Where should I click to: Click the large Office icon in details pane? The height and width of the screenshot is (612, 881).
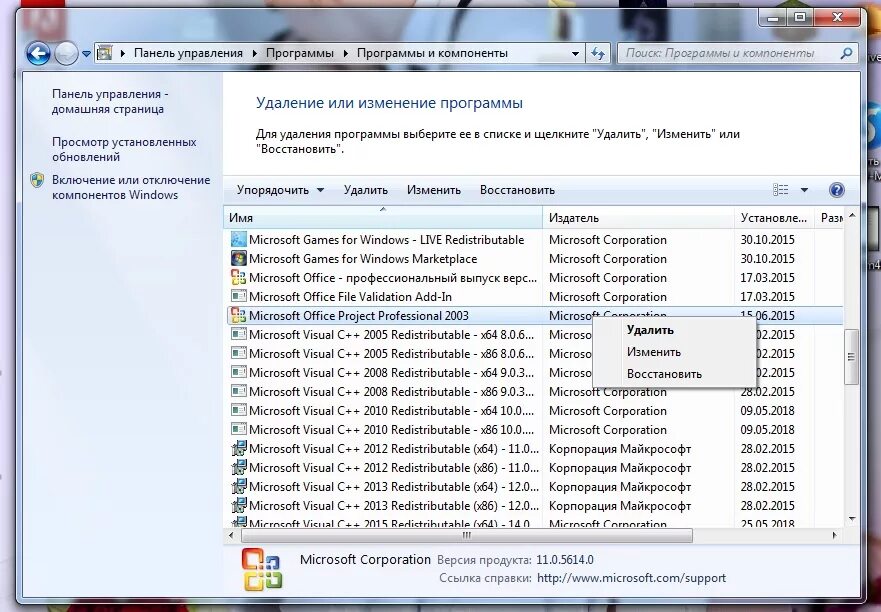tap(262, 569)
